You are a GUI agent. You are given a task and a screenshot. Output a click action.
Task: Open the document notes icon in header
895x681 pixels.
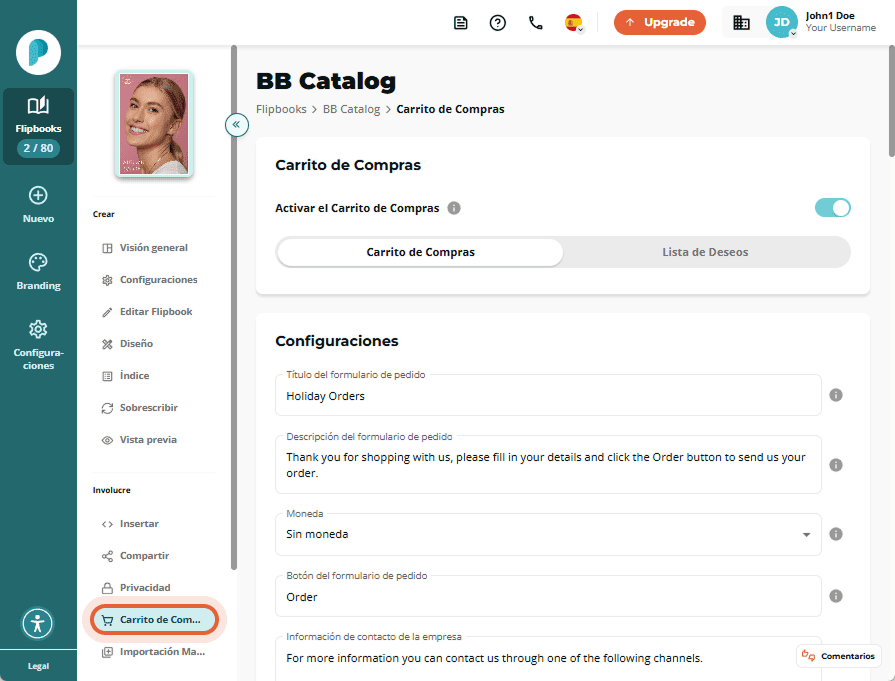tap(460, 23)
